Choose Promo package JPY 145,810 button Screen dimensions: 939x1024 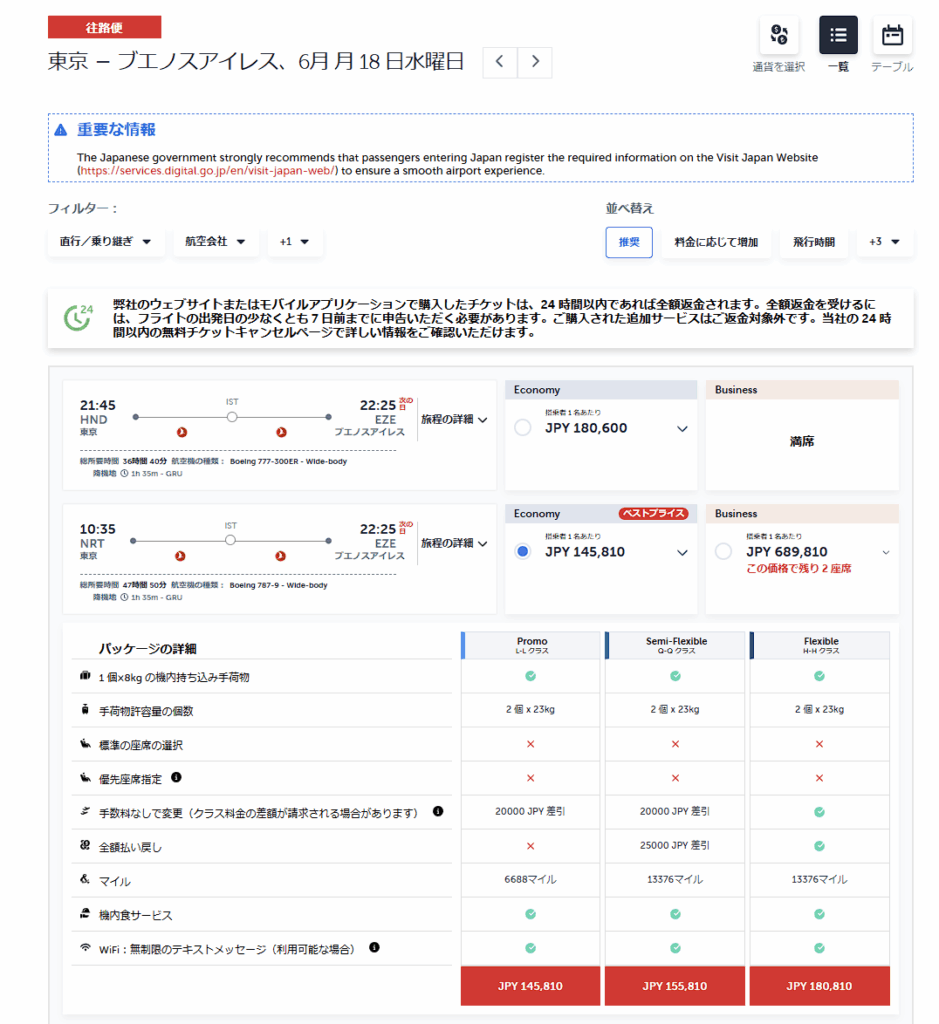(x=530, y=986)
